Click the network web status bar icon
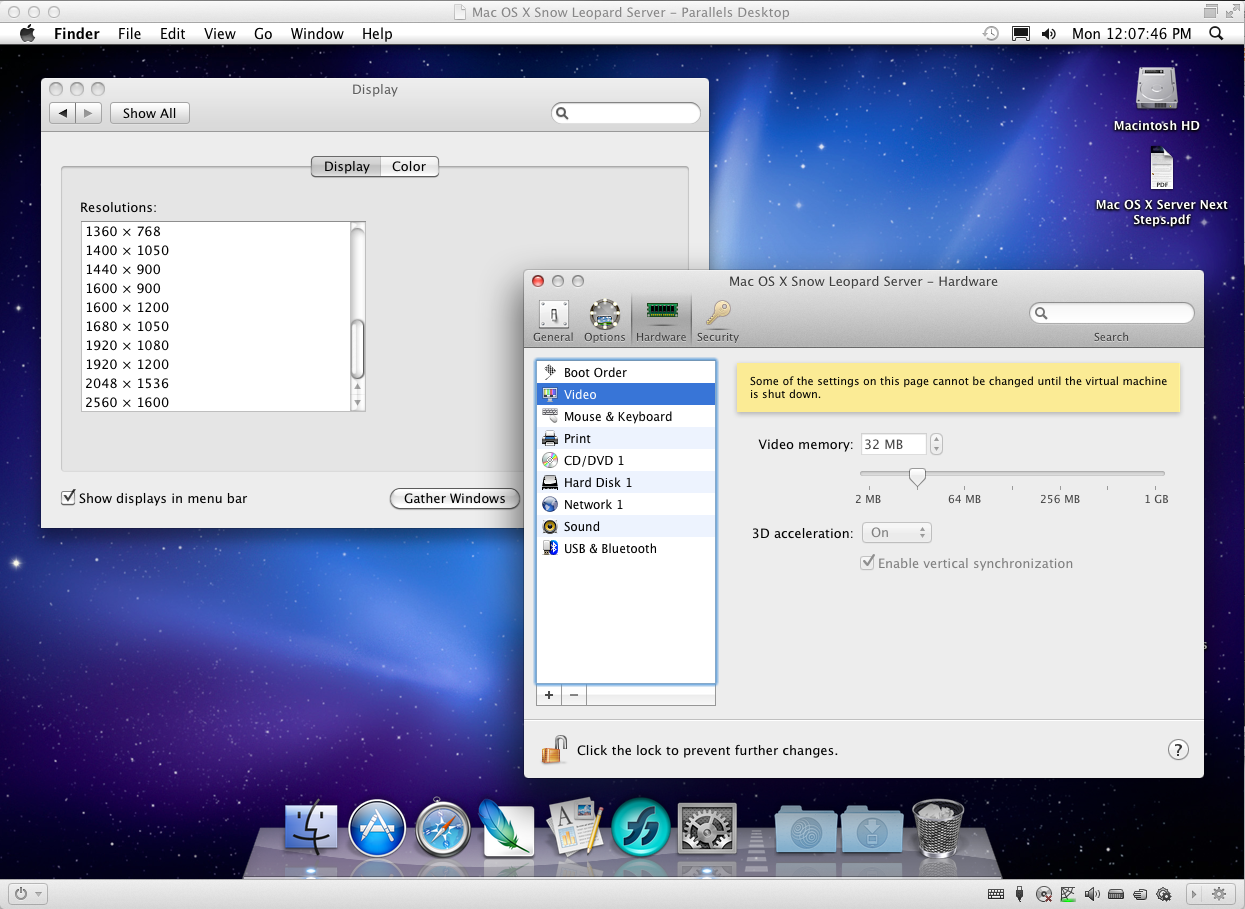The image size is (1245, 909). point(1068,894)
